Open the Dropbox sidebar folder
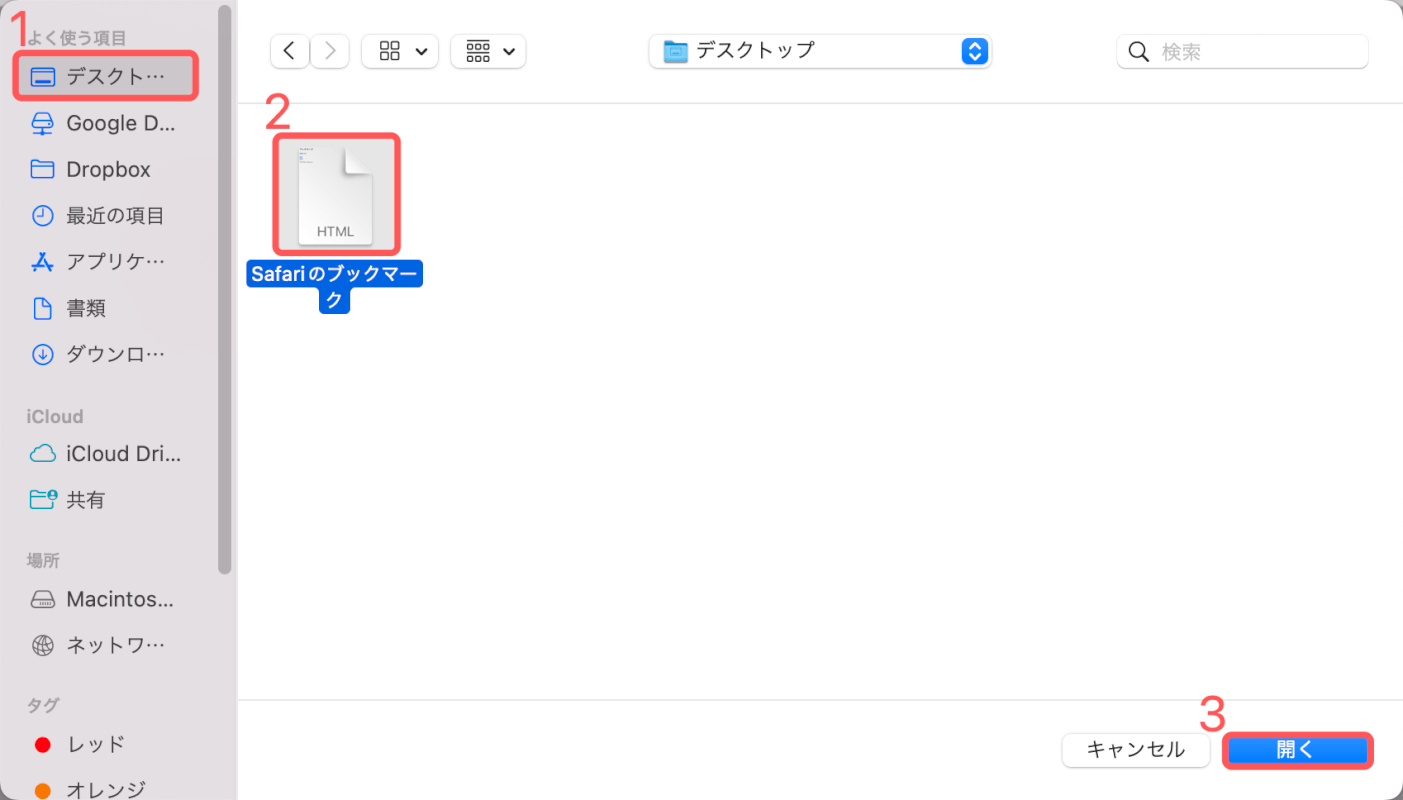Screen dimensions: 1403x800 [x=106, y=169]
